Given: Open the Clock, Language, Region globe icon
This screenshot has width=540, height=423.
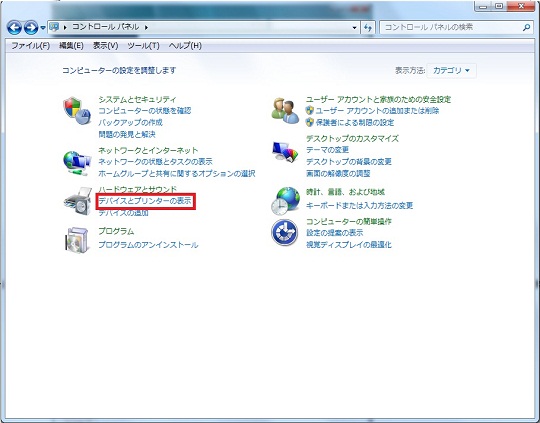Looking at the screenshot, I should pos(285,201).
